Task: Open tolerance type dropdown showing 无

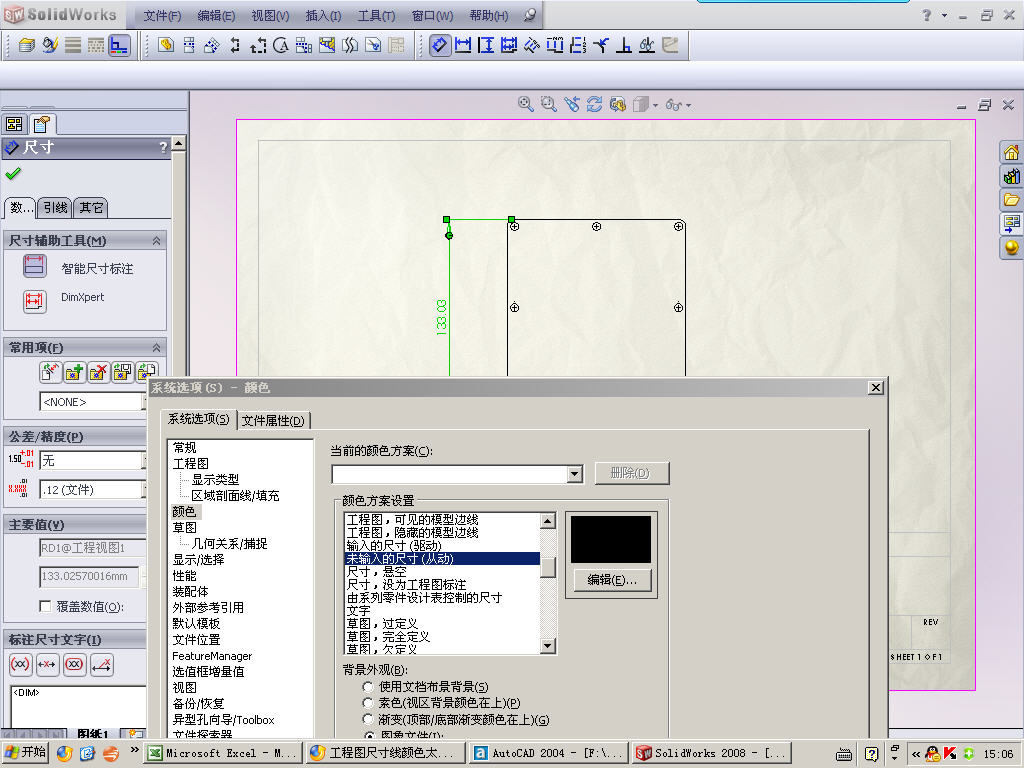Action: point(93,460)
